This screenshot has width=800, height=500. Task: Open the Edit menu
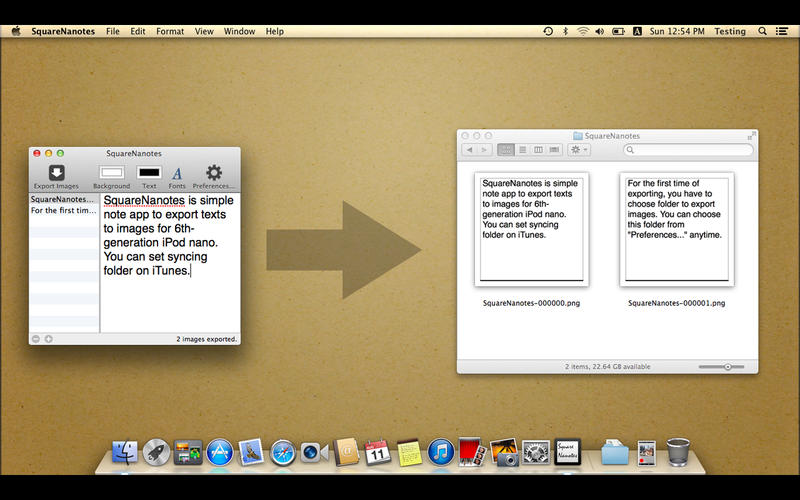[138, 31]
